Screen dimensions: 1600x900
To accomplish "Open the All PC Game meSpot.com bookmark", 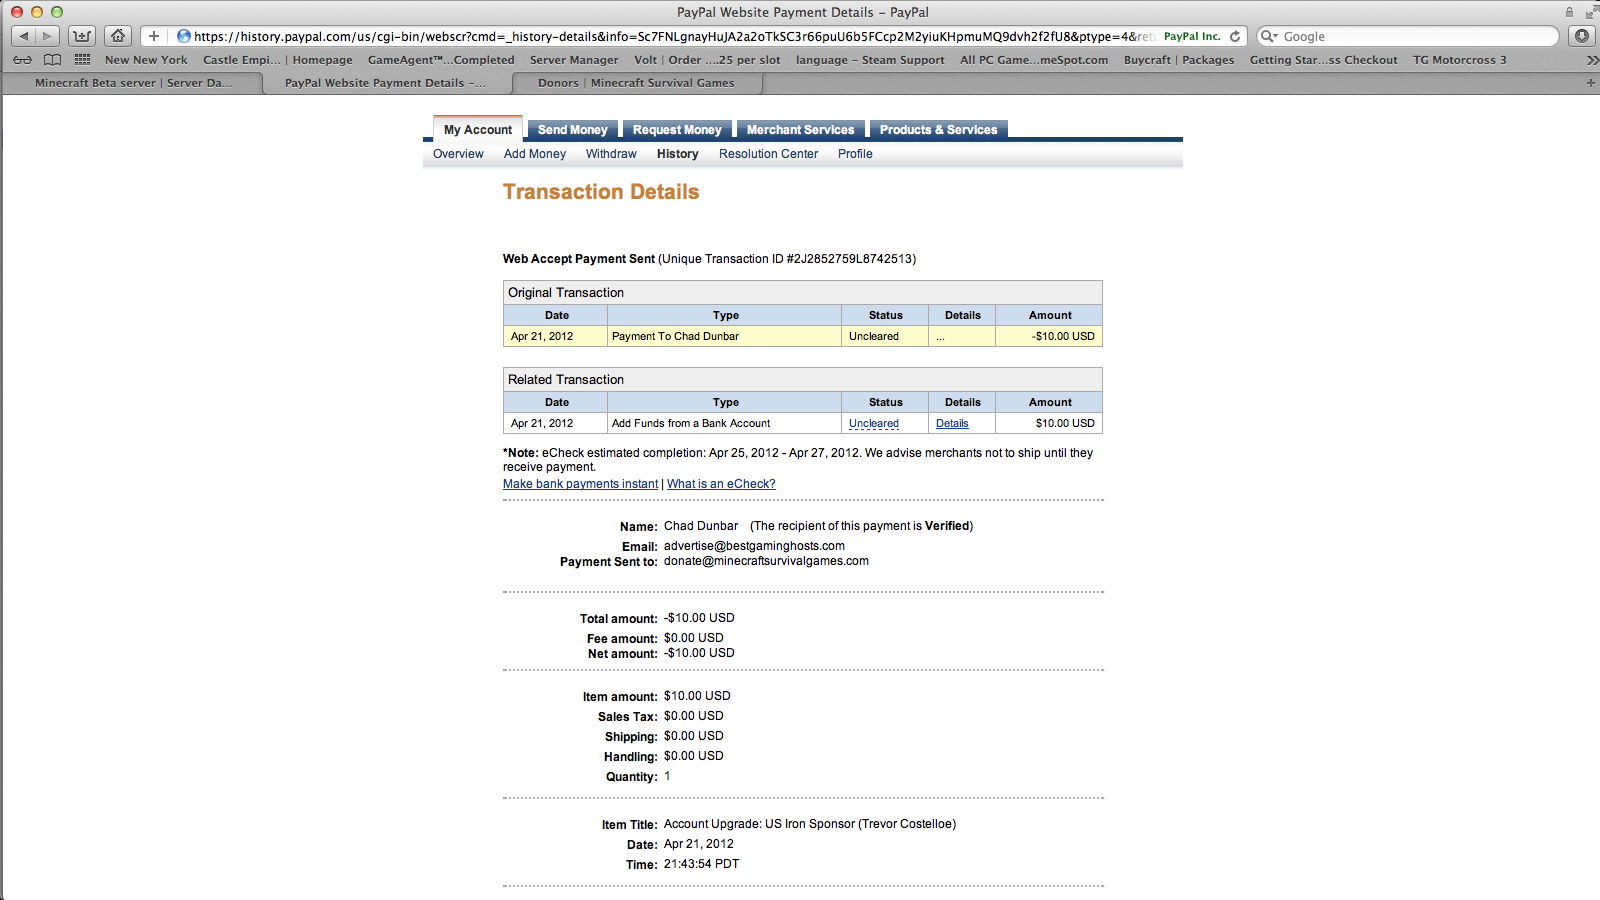I will (1034, 60).
